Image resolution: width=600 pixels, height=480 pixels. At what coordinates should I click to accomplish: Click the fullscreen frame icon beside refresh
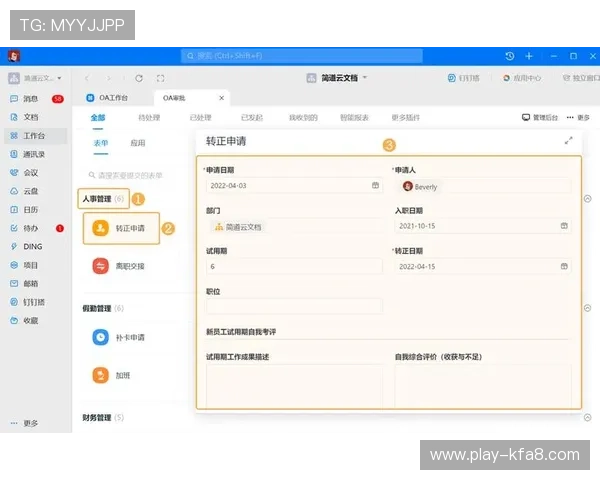click(161, 78)
